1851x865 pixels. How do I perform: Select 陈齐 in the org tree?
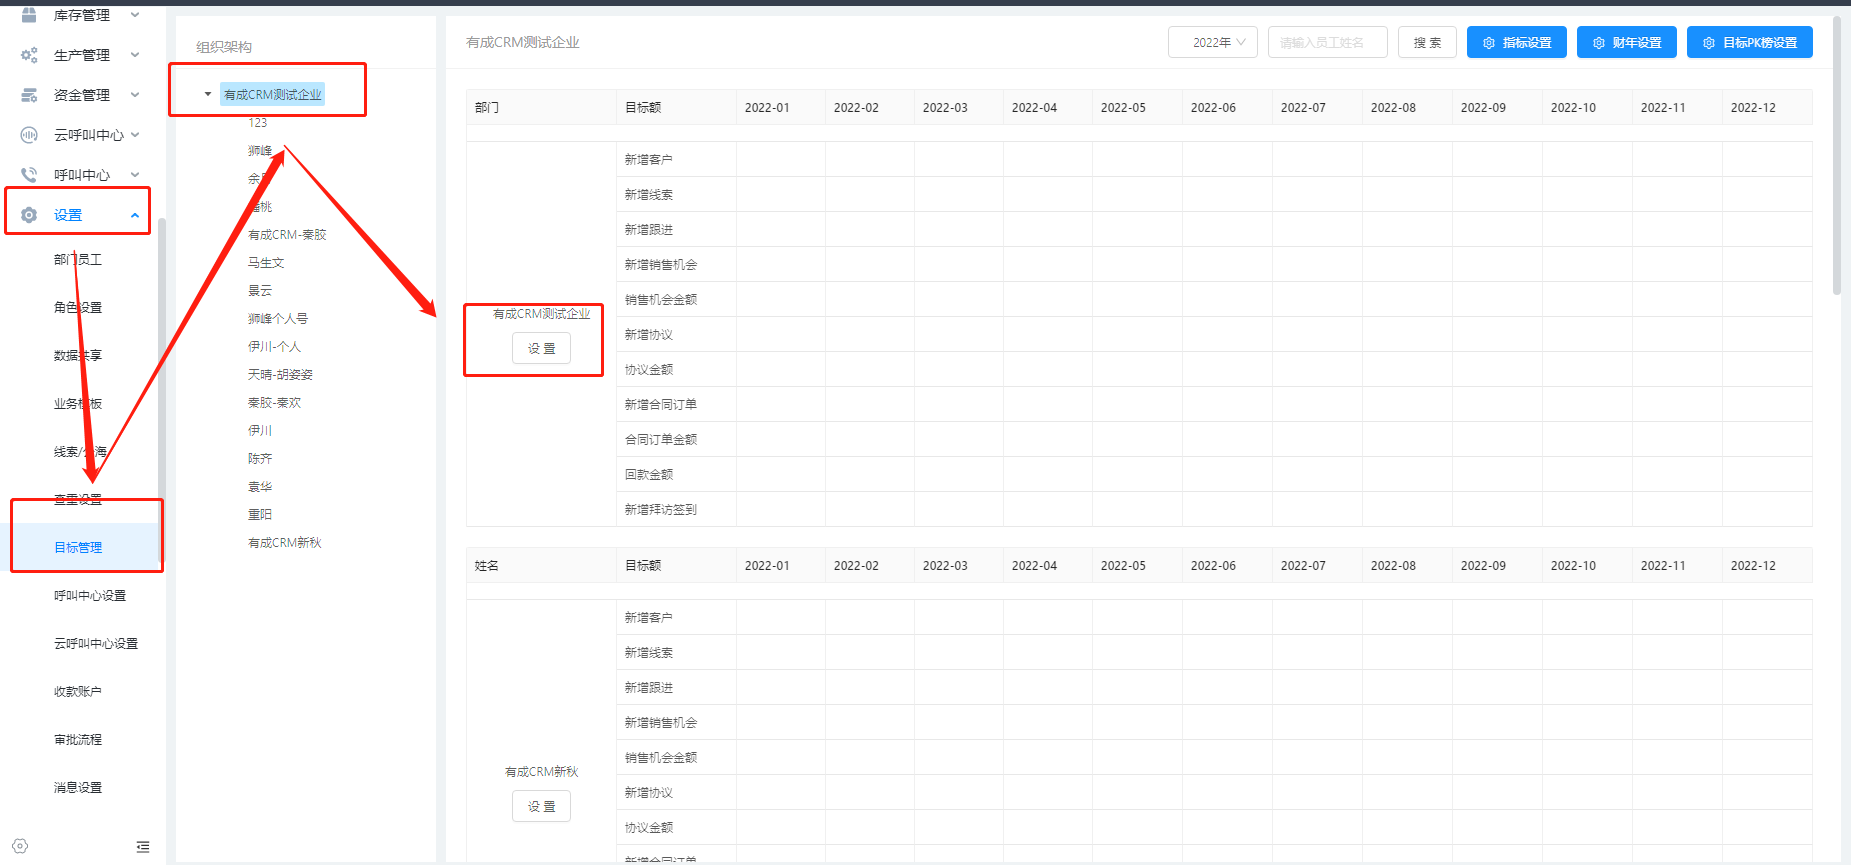click(260, 459)
